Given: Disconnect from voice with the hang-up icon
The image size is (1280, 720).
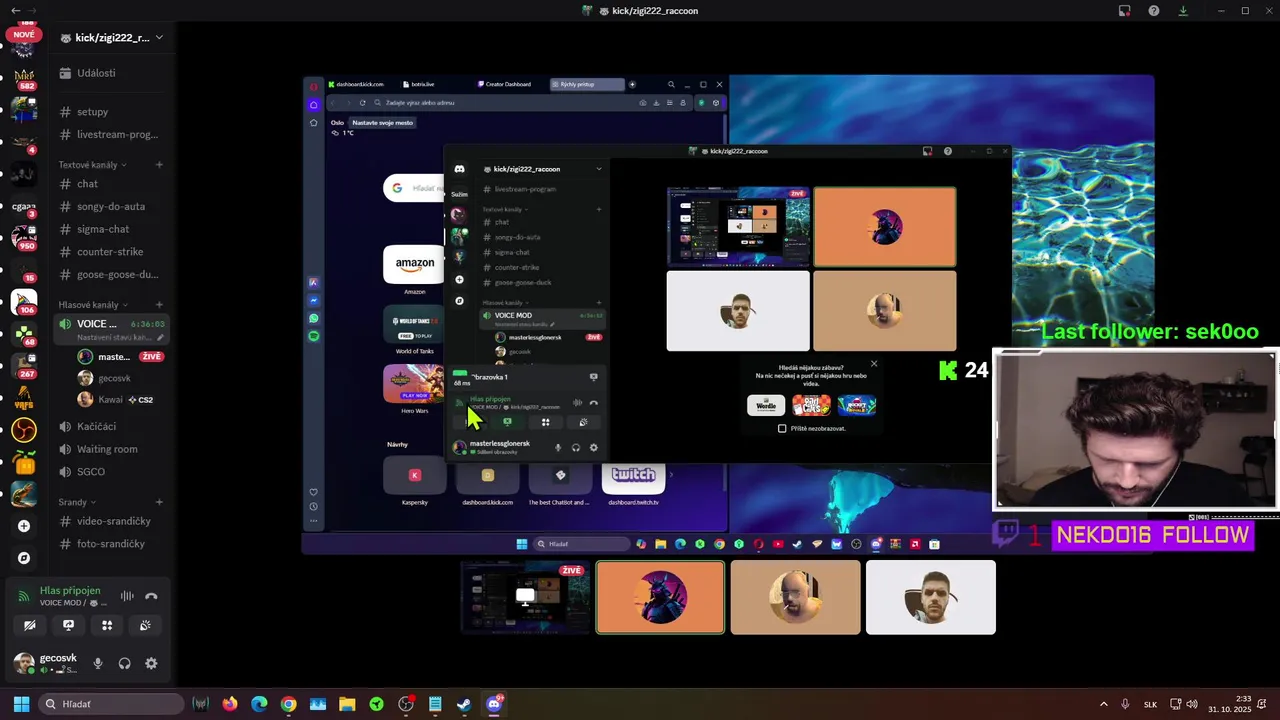Looking at the screenshot, I should point(151,596).
